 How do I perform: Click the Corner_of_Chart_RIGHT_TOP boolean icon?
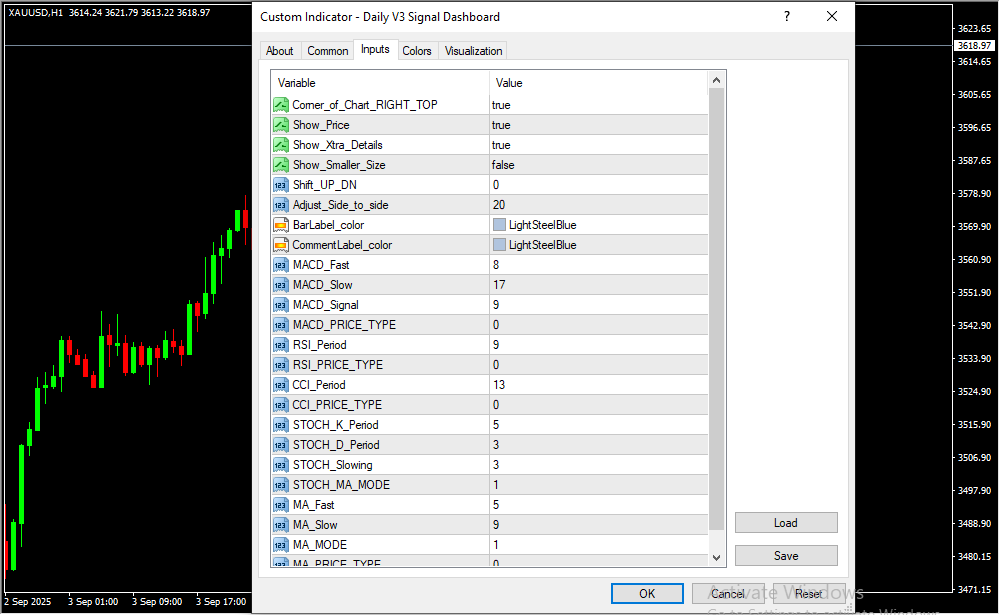[x=280, y=105]
